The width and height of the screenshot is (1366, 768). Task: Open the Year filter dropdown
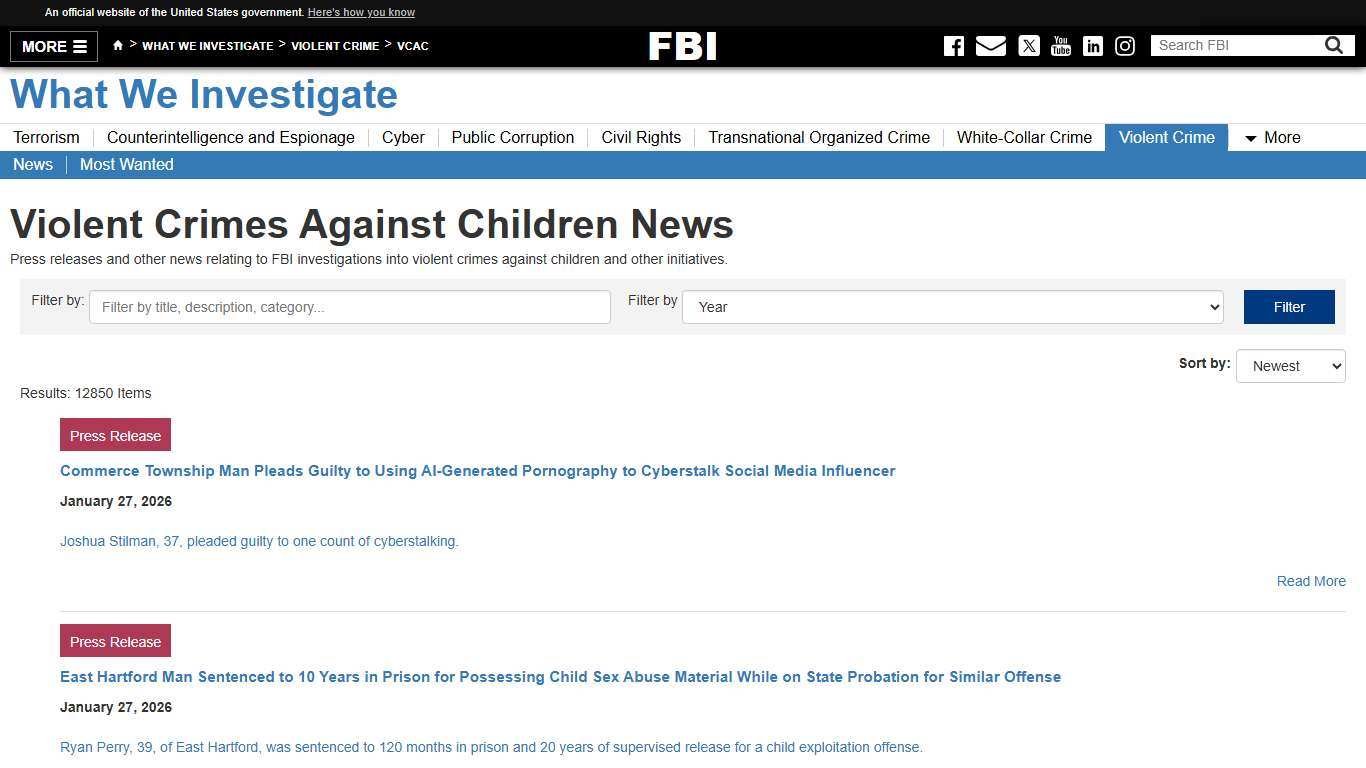[x=951, y=307]
